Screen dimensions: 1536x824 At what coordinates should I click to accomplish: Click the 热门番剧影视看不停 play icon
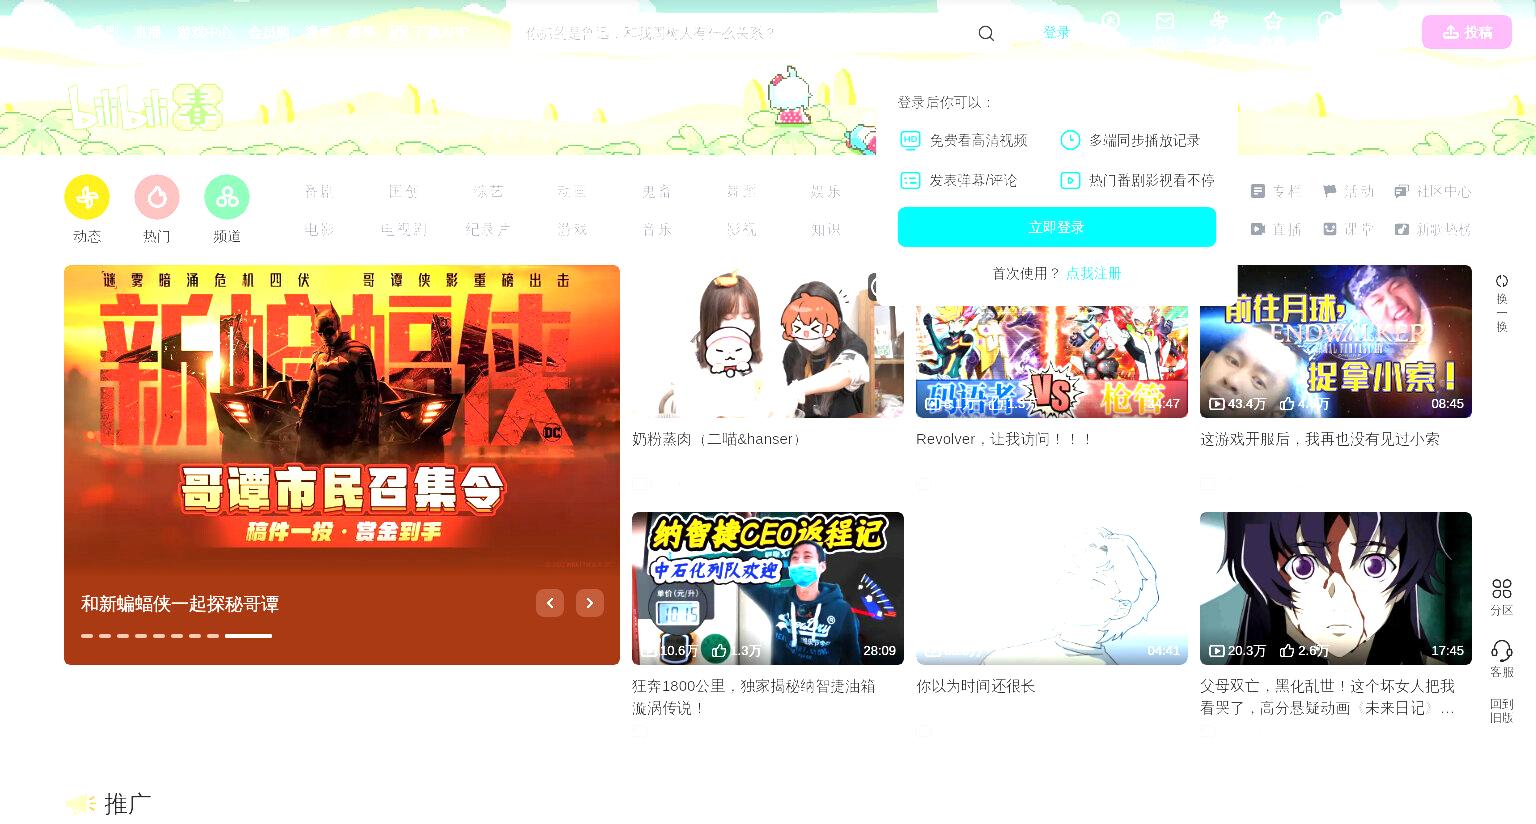pos(1070,180)
